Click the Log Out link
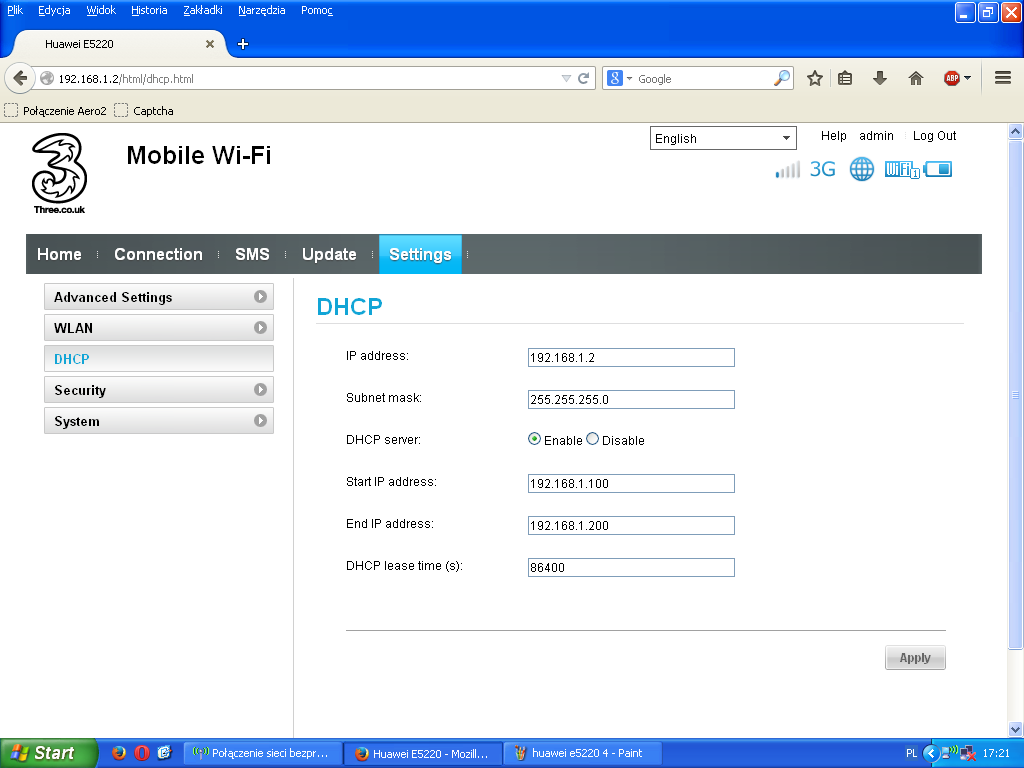The image size is (1024, 768). [x=934, y=136]
